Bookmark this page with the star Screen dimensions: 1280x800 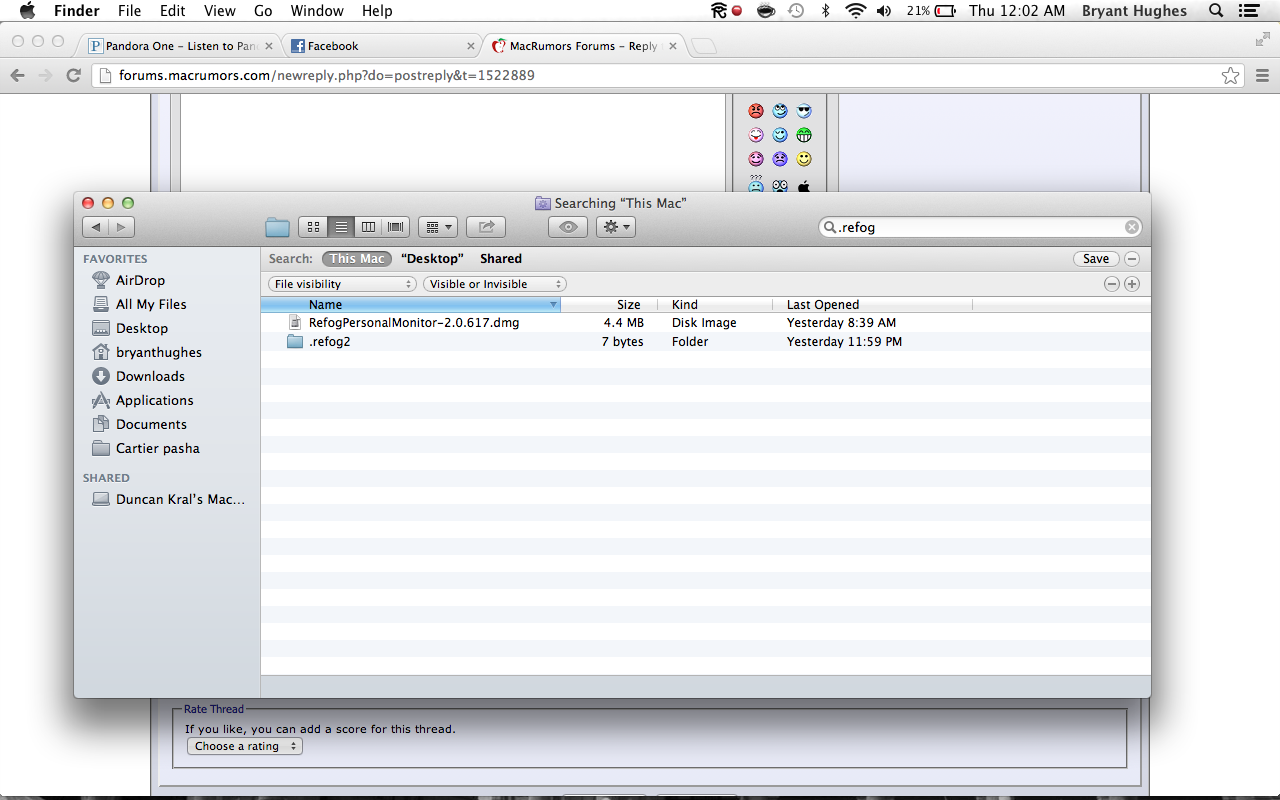(1230, 75)
